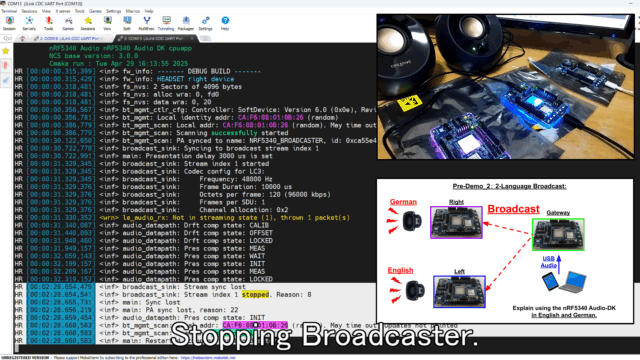Click the yellow star icon in left sidebar
The width and height of the screenshot is (640, 360).
[x=6, y=51]
